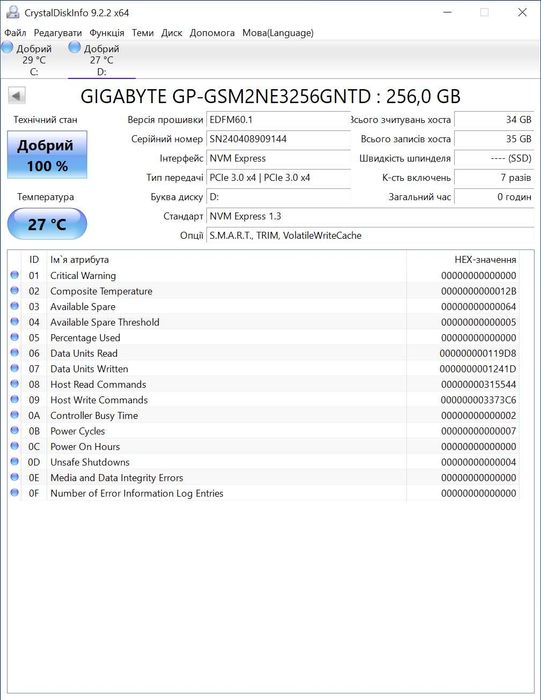Click the hex value 00000000119D8

(x=478, y=353)
